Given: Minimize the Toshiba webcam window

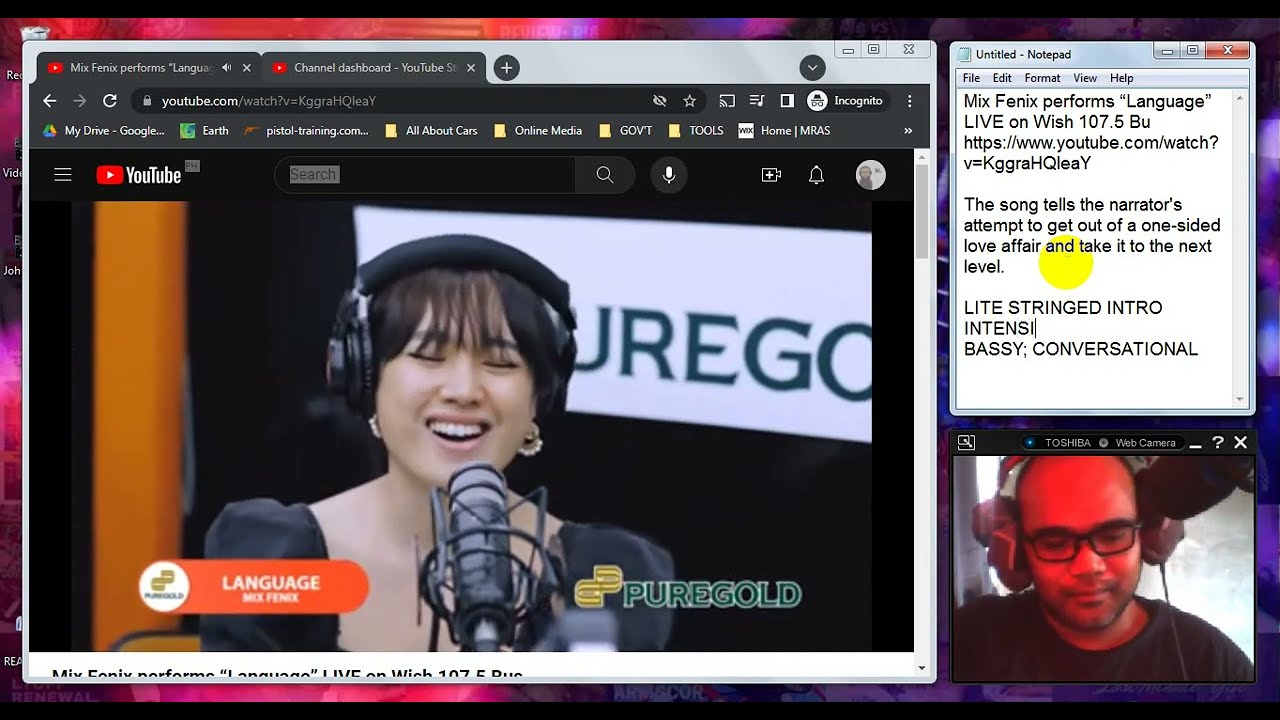Looking at the screenshot, I should (x=1196, y=443).
